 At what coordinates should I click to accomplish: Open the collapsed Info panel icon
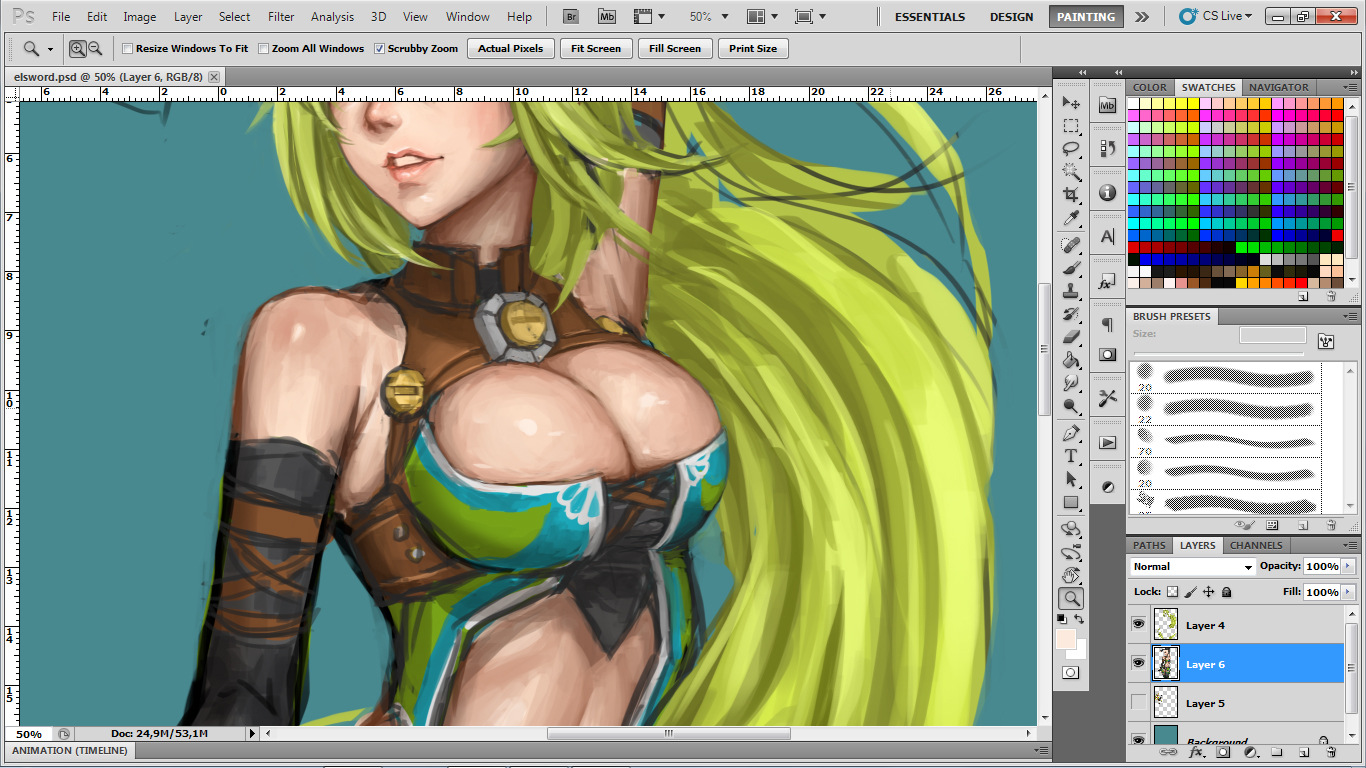click(x=1107, y=193)
